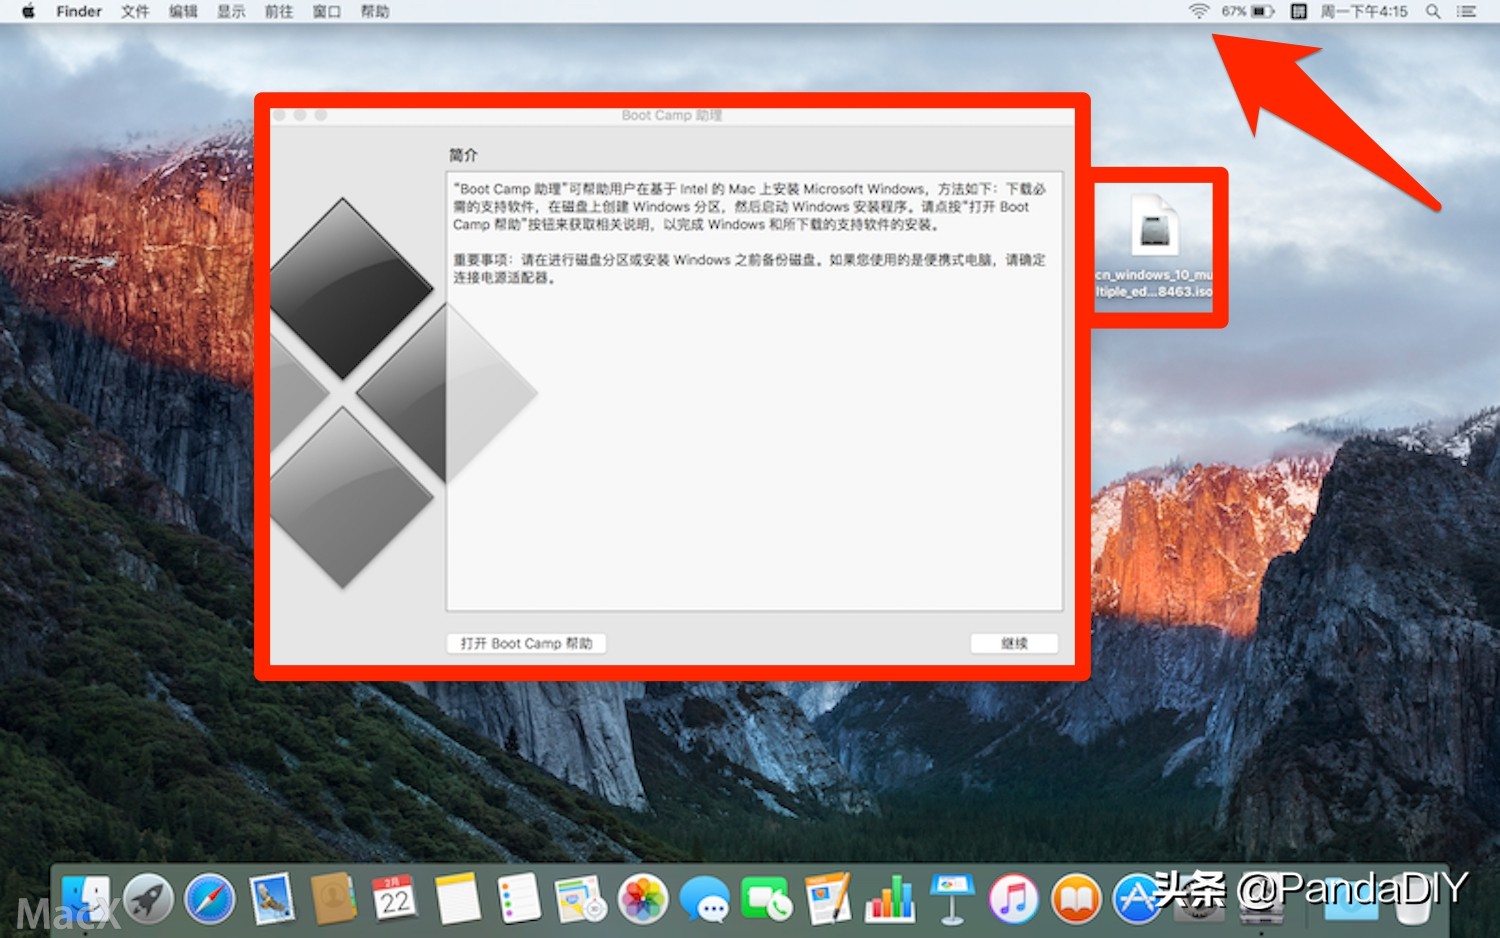Open Spotlight search in the menu bar
This screenshot has width=1500, height=938.
point(1434,11)
